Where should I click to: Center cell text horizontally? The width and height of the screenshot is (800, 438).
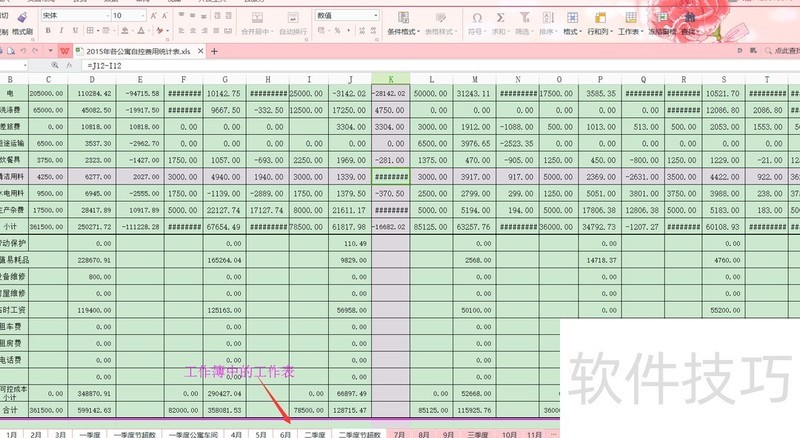pyautogui.click(x=192, y=31)
